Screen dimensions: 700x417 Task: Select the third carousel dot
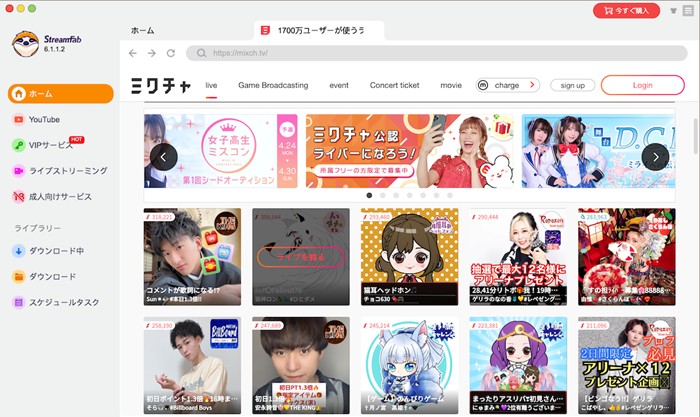[396, 195]
